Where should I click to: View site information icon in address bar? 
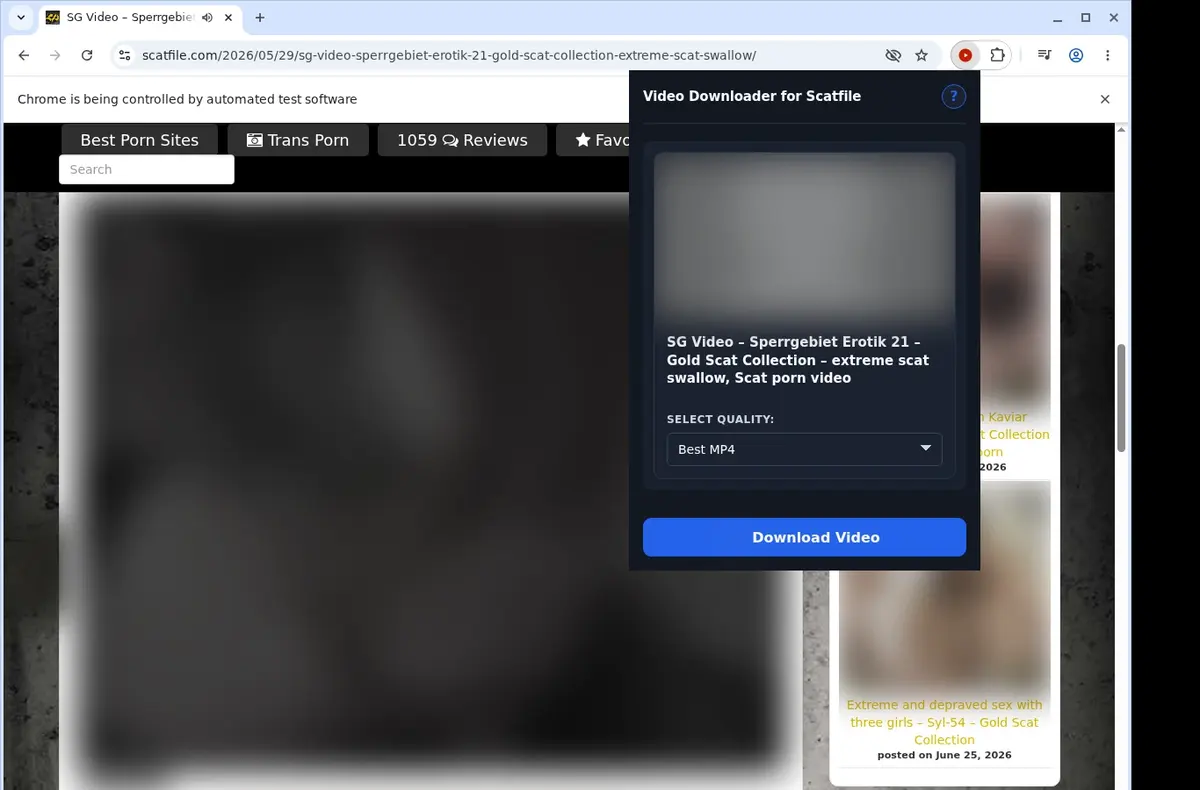tap(123, 56)
